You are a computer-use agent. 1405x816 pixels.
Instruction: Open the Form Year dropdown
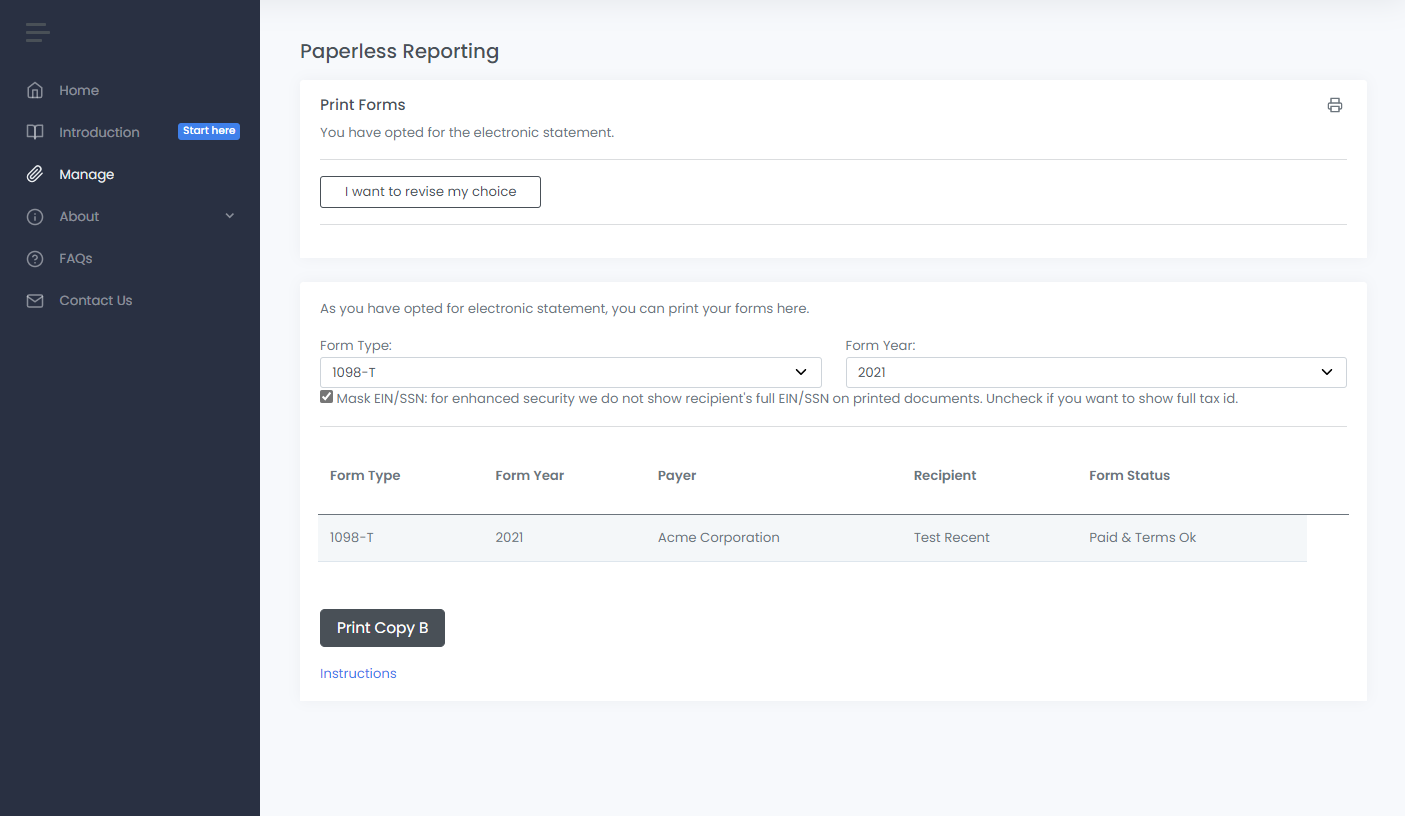[x=1095, y=372]
